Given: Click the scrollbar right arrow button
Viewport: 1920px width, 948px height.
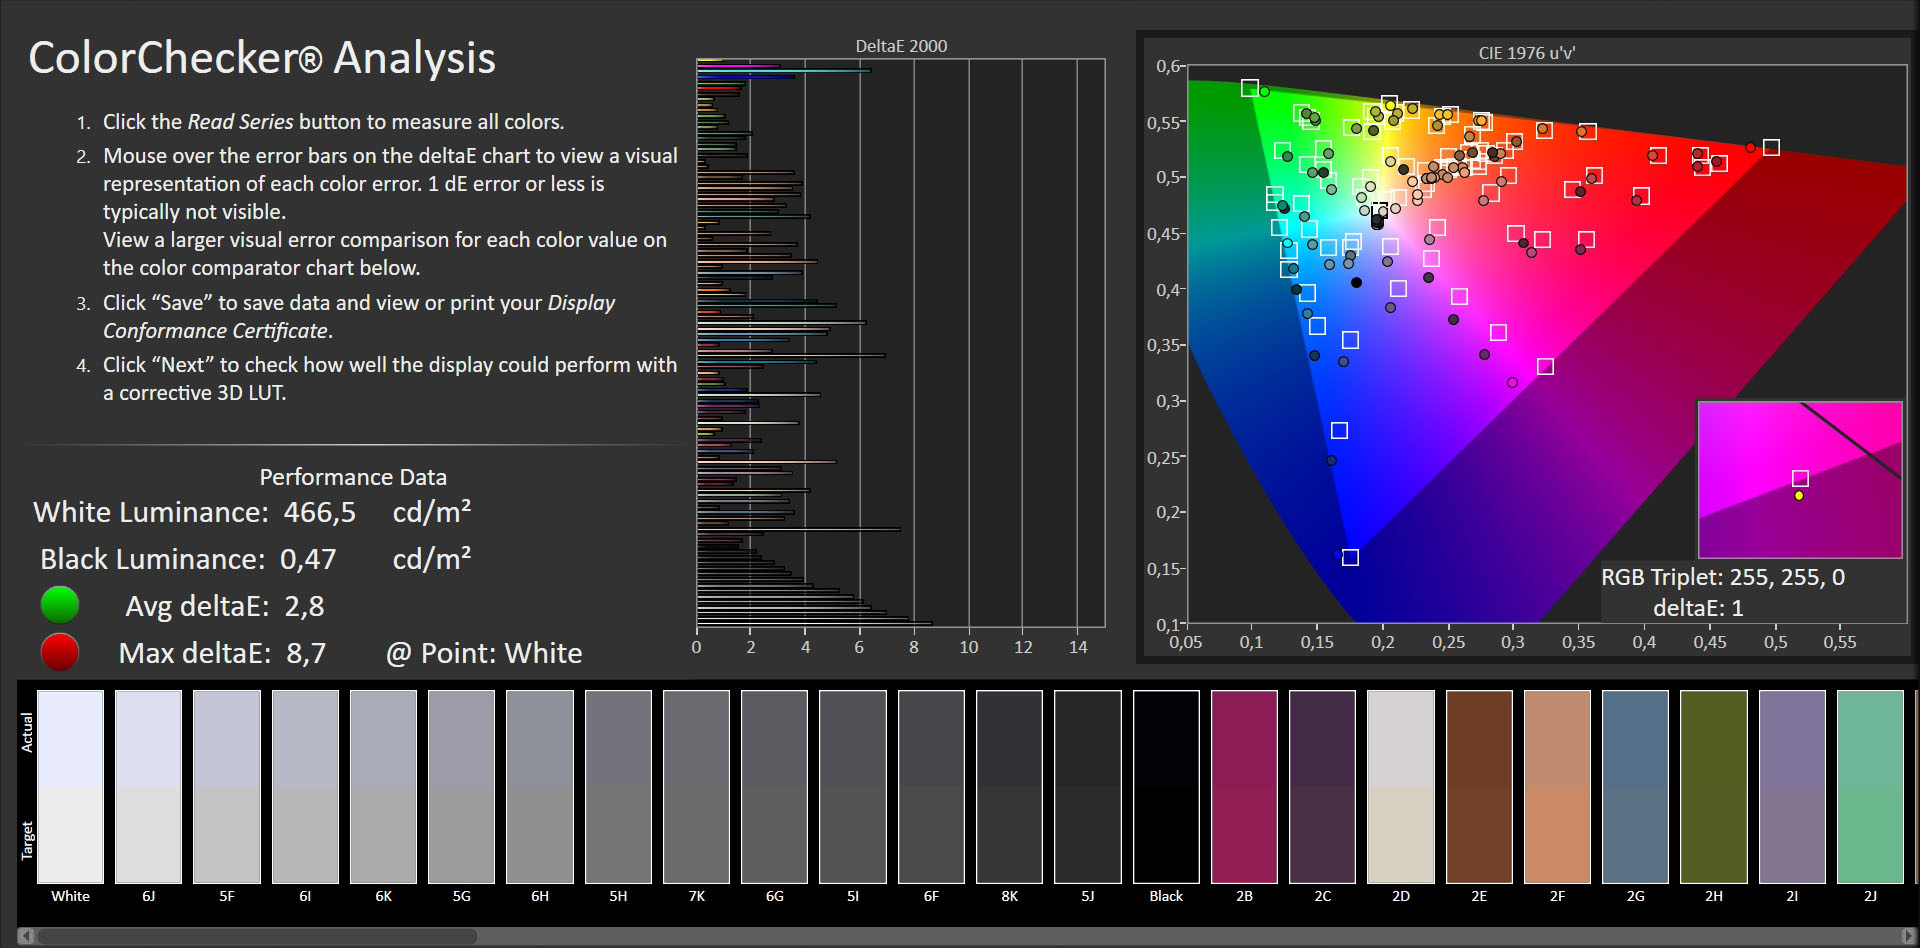Looking at the screenshot, I should click(1909, 936).
